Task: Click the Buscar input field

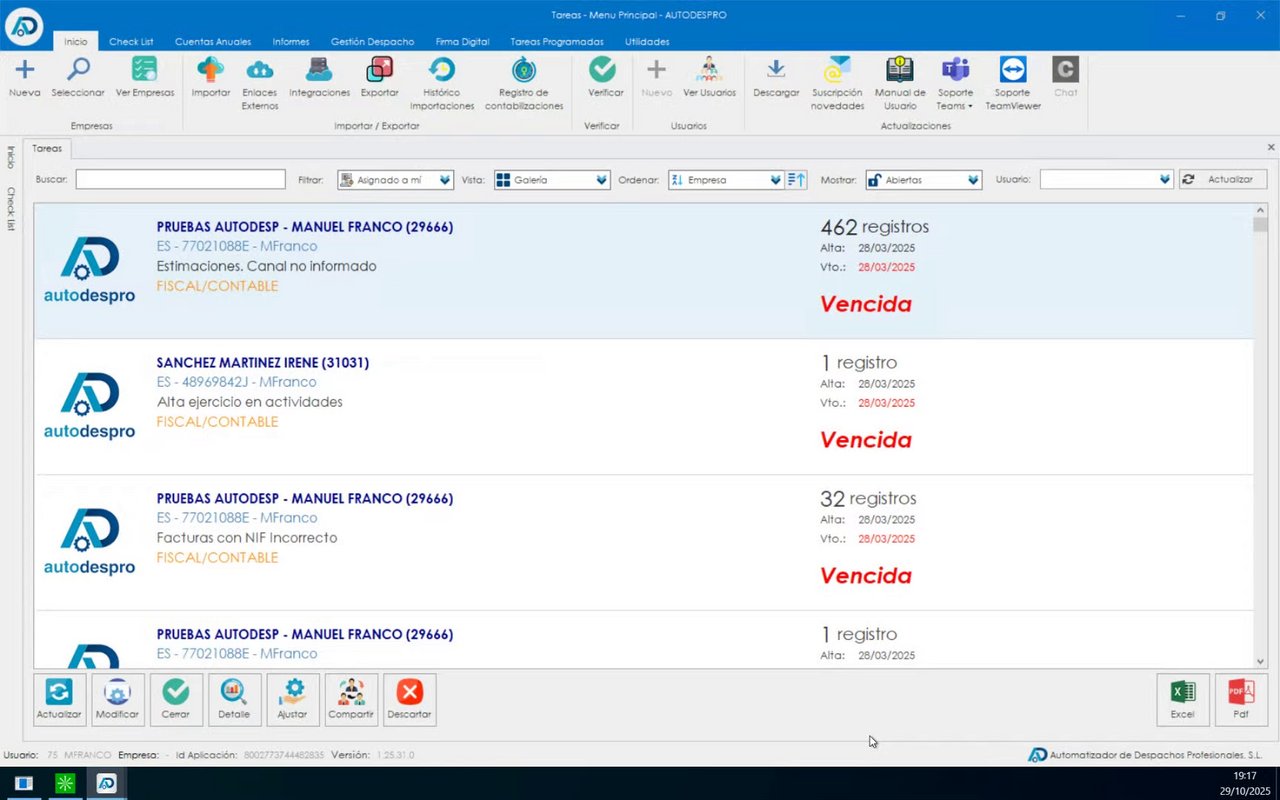Action: (x=180, y=180)
